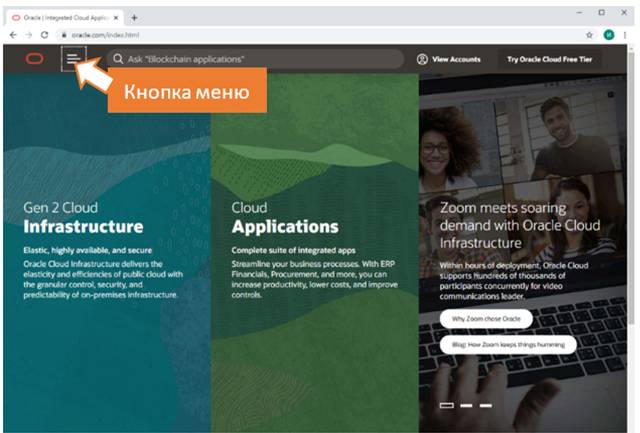Reload the page

click(x=45, y=34)
